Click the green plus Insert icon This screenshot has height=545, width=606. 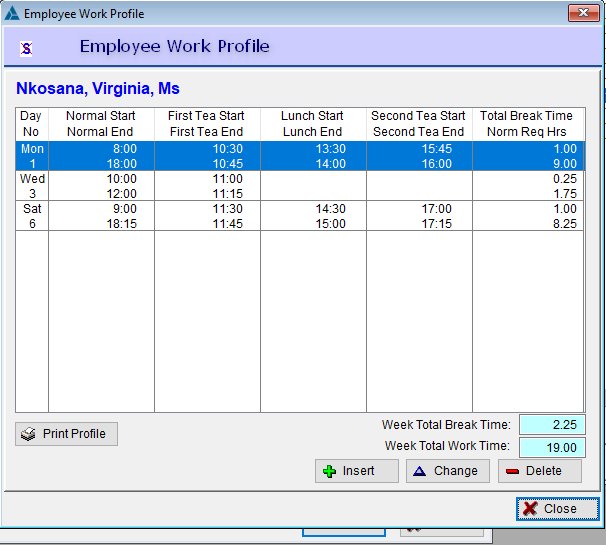[x=329, y=471]
